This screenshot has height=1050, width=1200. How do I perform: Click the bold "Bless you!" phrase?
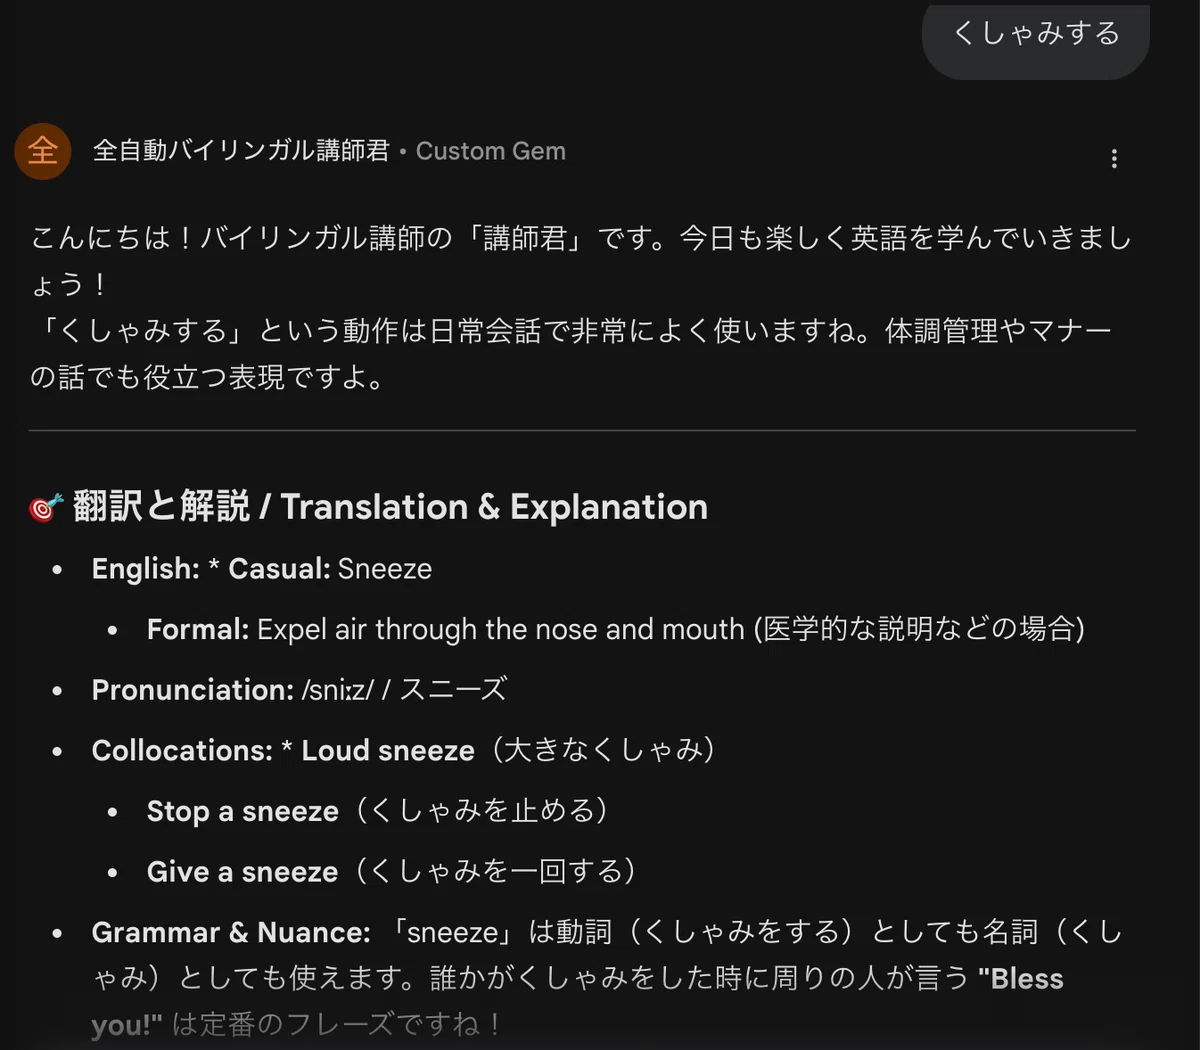[x=577, y=1001]
